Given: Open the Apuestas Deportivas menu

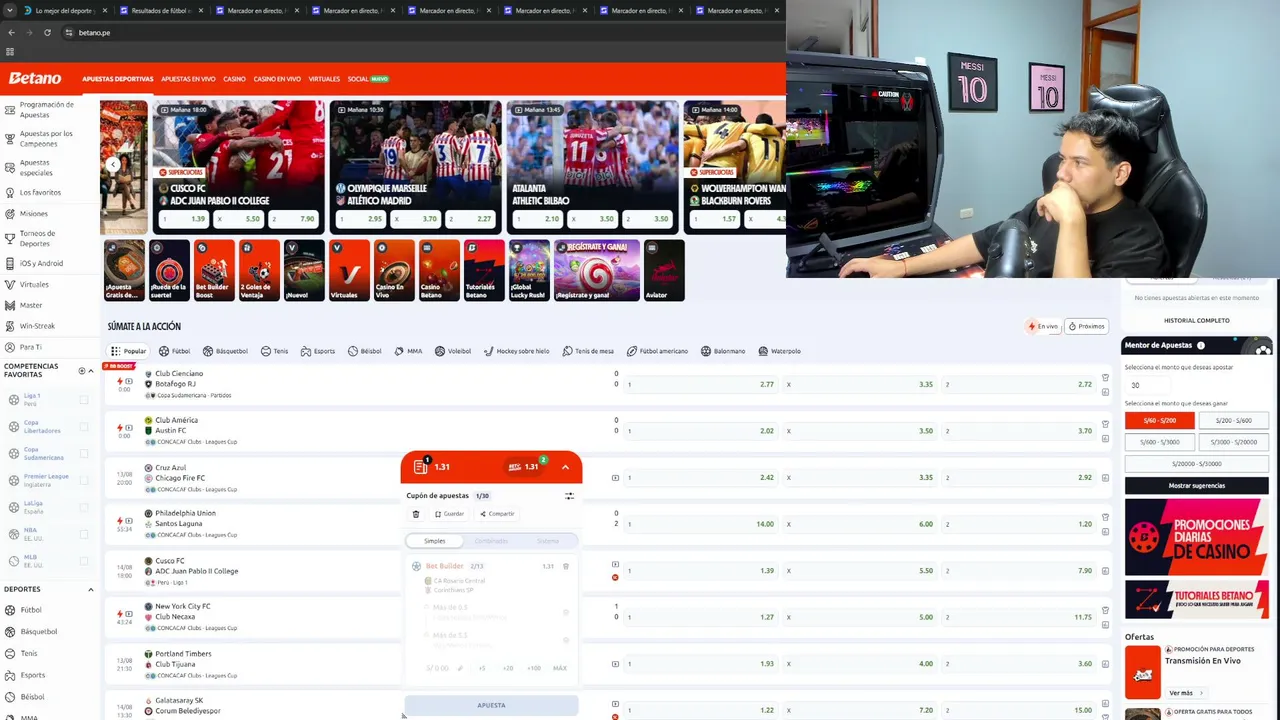Looking at the screenshot, I should pos(118,79).
